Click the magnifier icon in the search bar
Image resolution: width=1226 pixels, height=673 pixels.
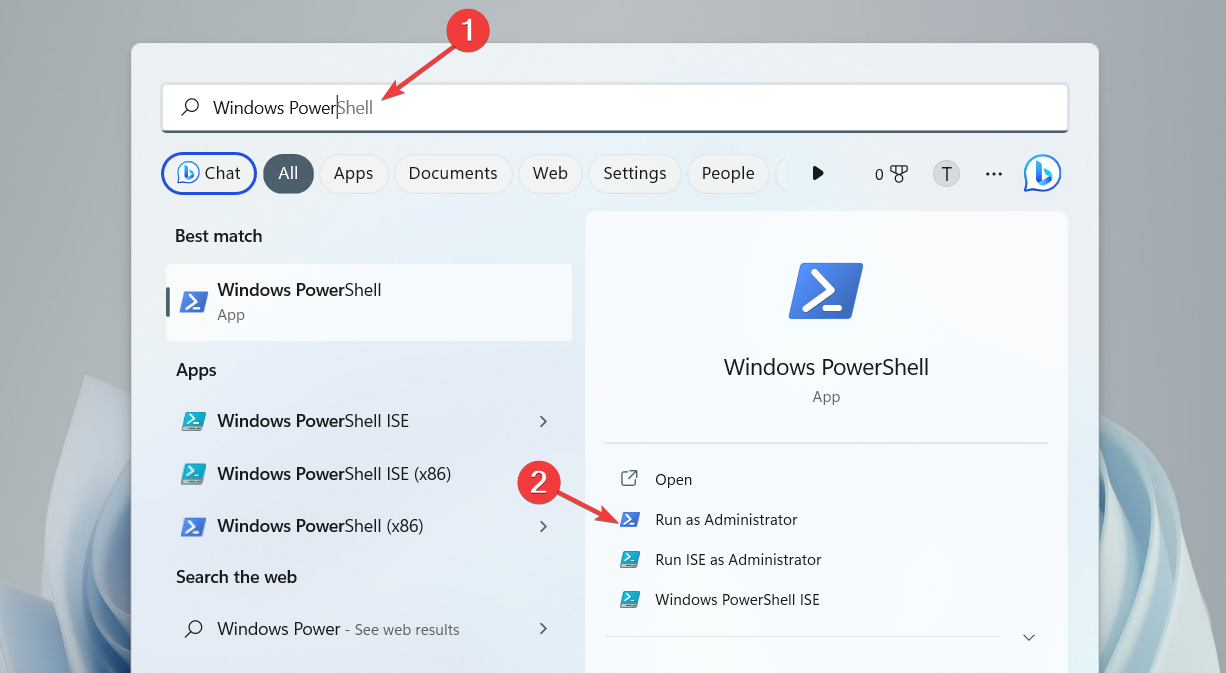coord(189,107)
